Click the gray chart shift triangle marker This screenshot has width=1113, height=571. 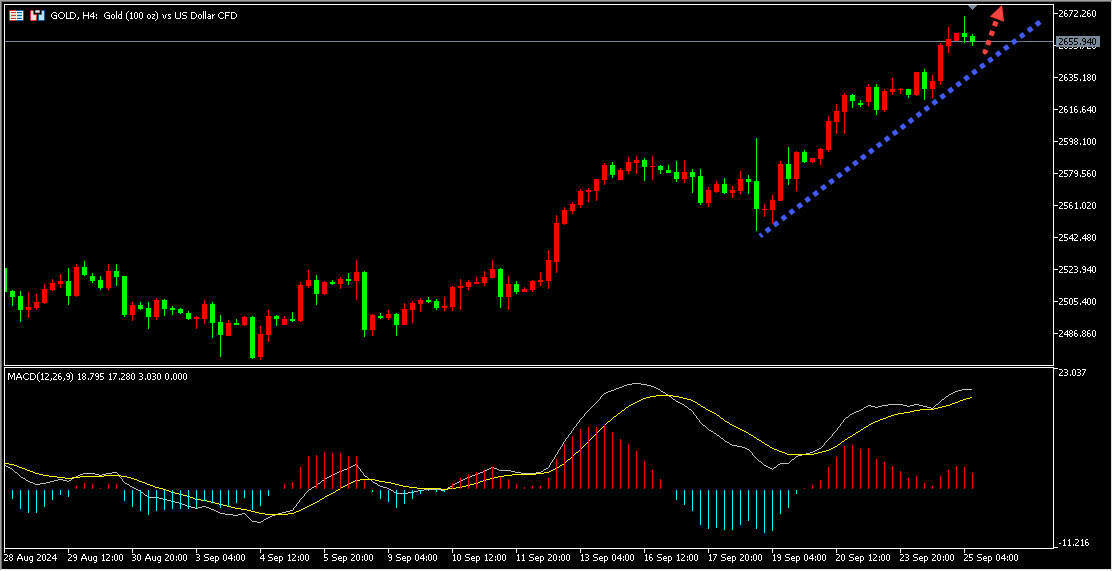tap(972, 7)
